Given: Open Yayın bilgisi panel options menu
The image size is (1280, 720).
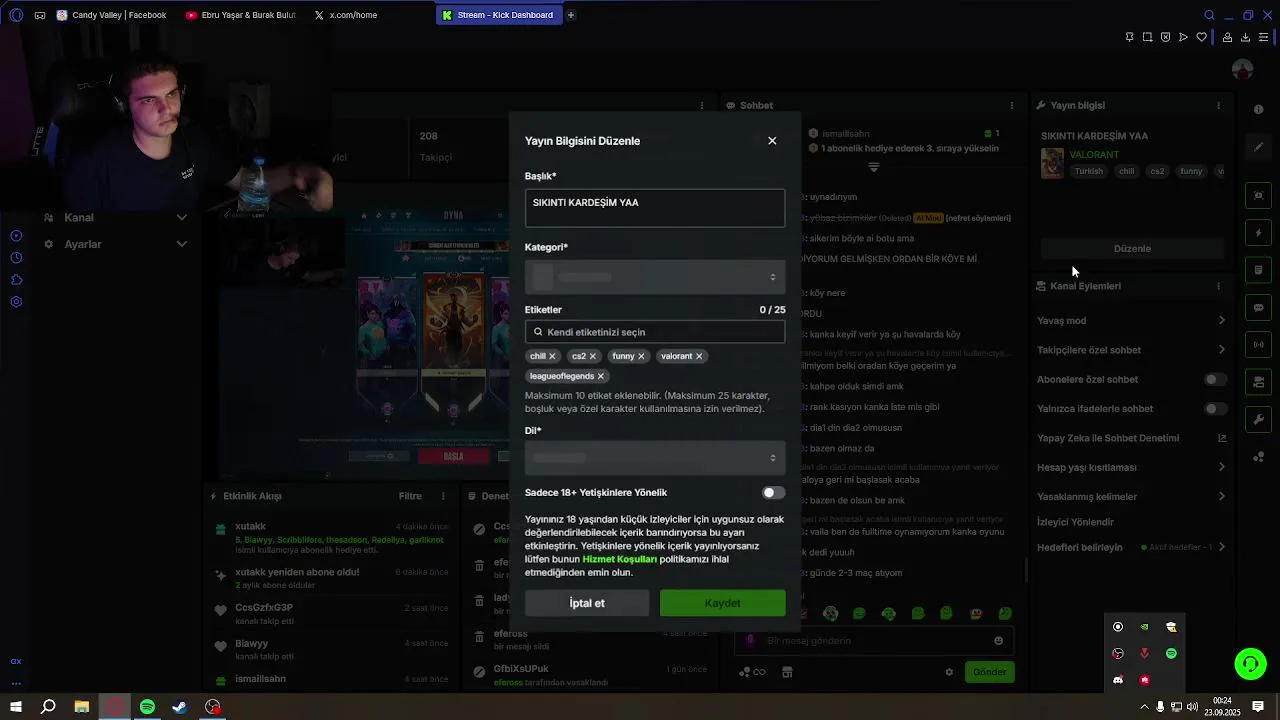Looking at the screenshot, I should pyautogui.click(x=1218, y=105).
